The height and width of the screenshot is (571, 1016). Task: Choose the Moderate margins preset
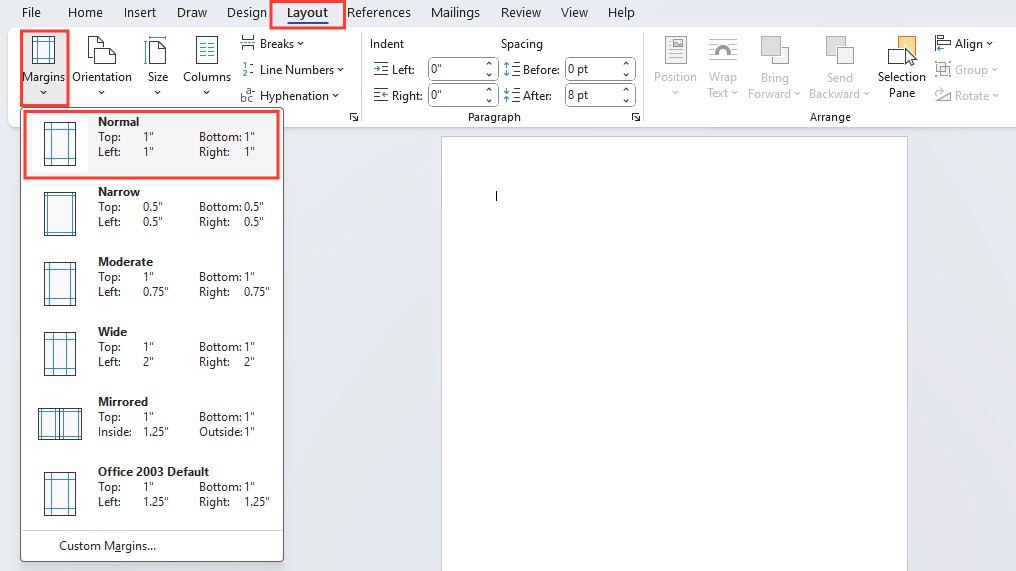point(152,284)
